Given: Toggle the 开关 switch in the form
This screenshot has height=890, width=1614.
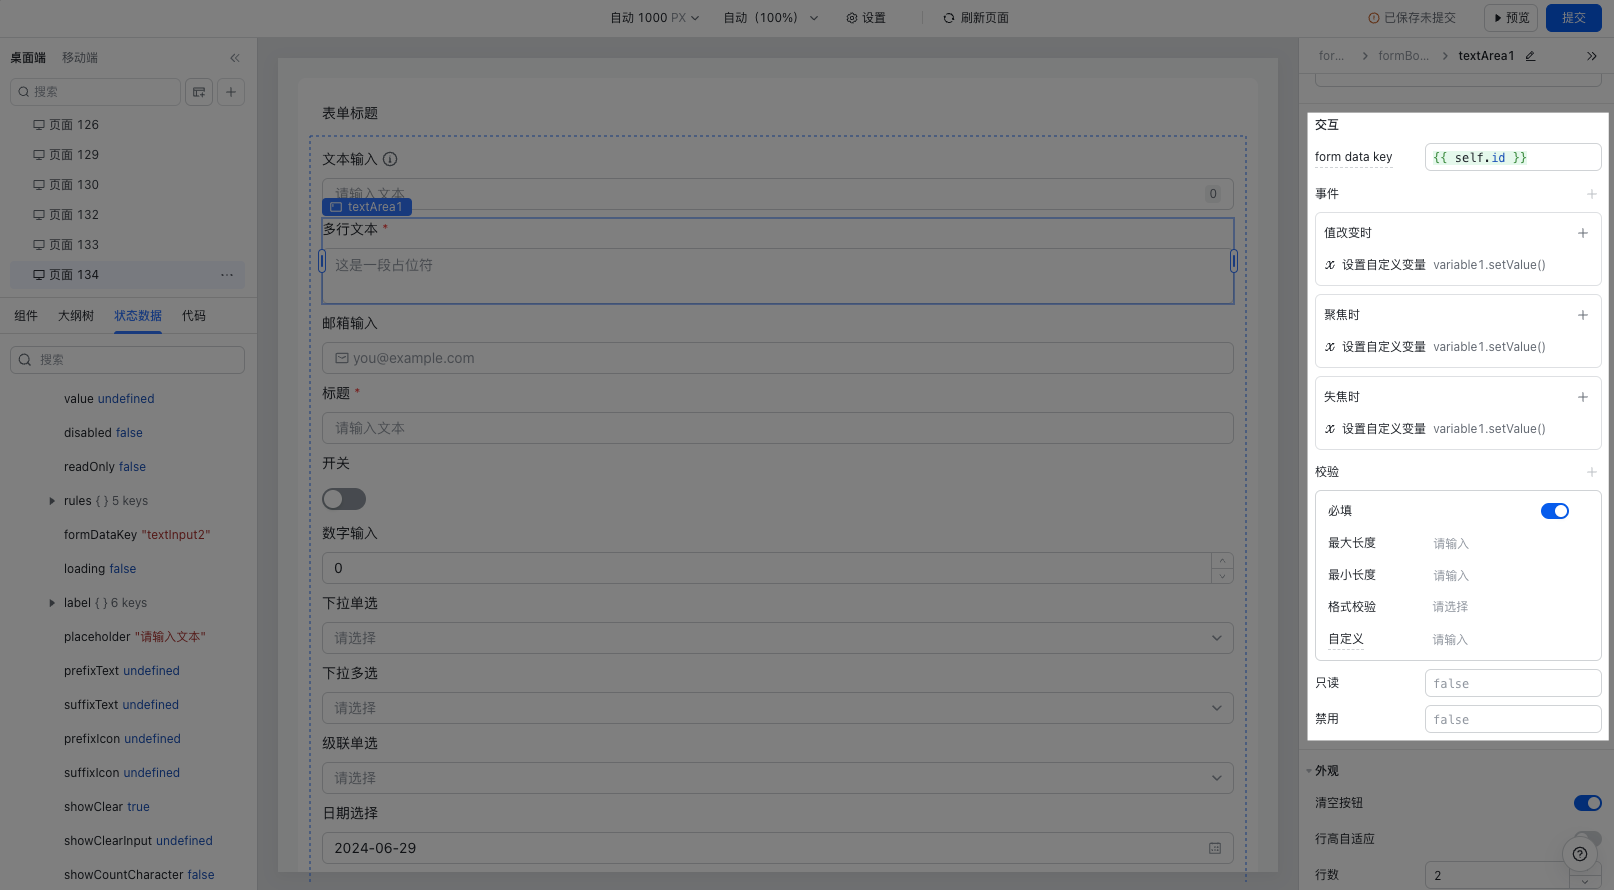Looking at the screenshot, I should [344, 499].
